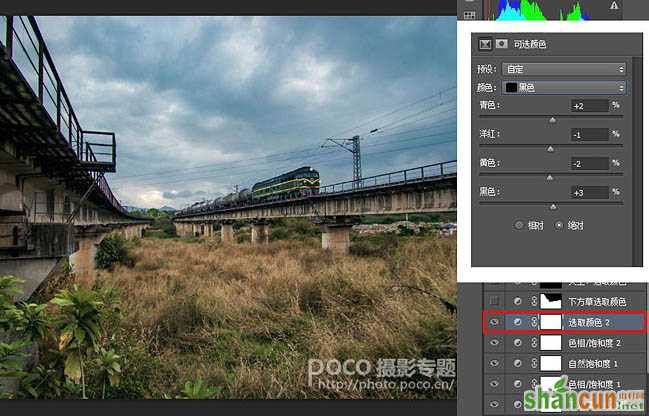Click the 黄色 yellow percentage value field
Screen dimensions: 649x416
tap(589, 164)
